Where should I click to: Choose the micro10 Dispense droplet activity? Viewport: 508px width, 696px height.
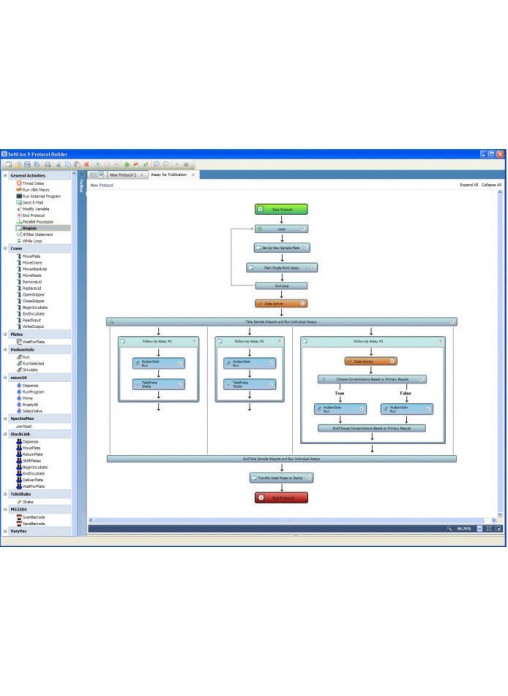pos(28,385)
